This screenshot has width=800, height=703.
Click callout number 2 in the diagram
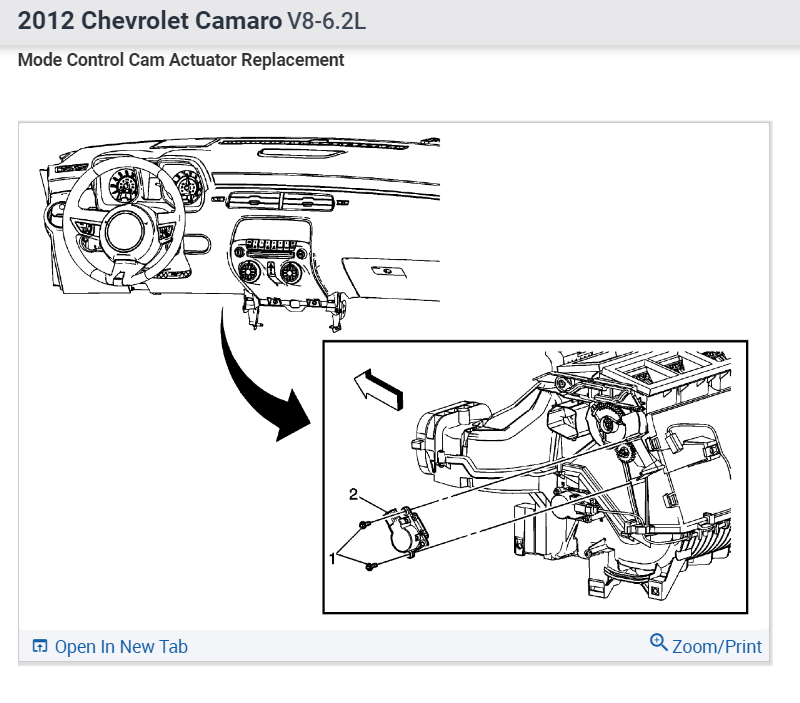(354, 494)
